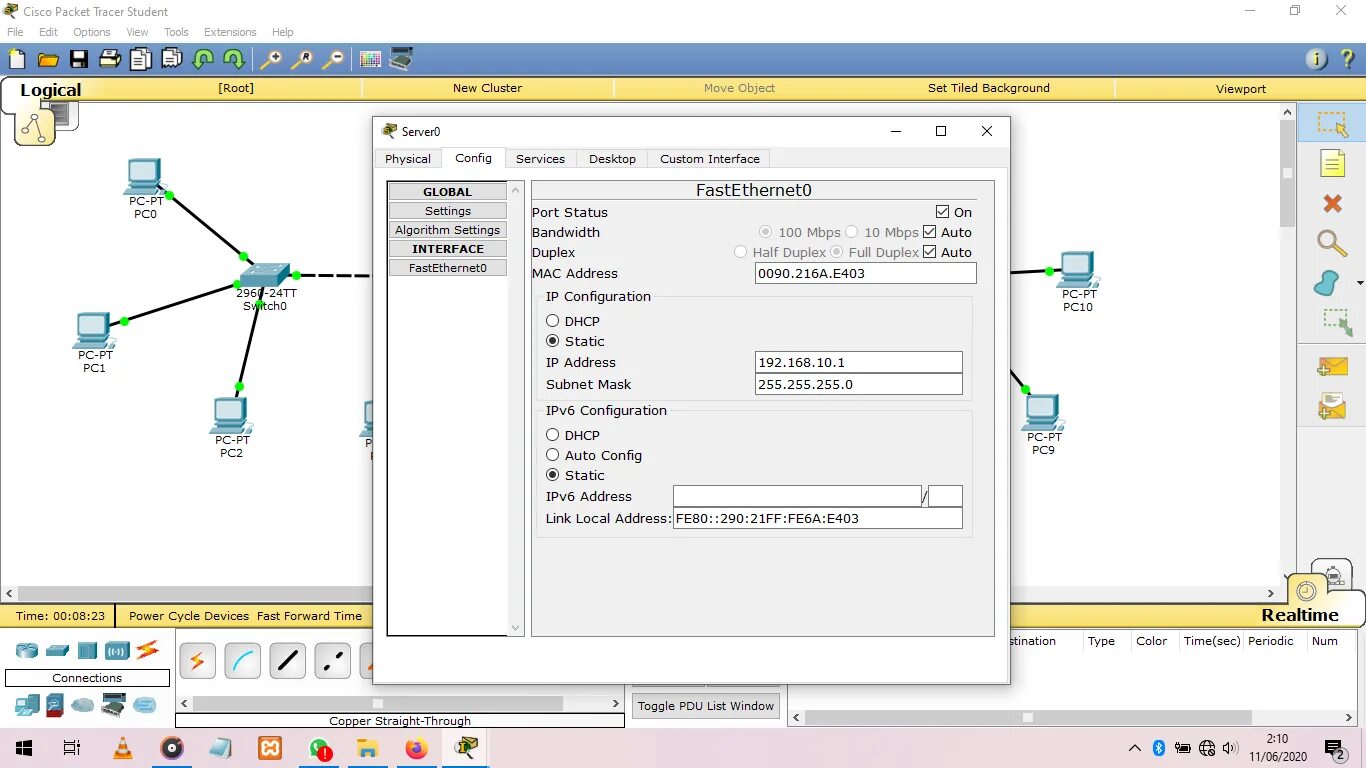Save the current topology with the floppy icon
Image resolution: width=1366 pixels, height=768 pixels.
pyautogui.click(x=78, y=59)
